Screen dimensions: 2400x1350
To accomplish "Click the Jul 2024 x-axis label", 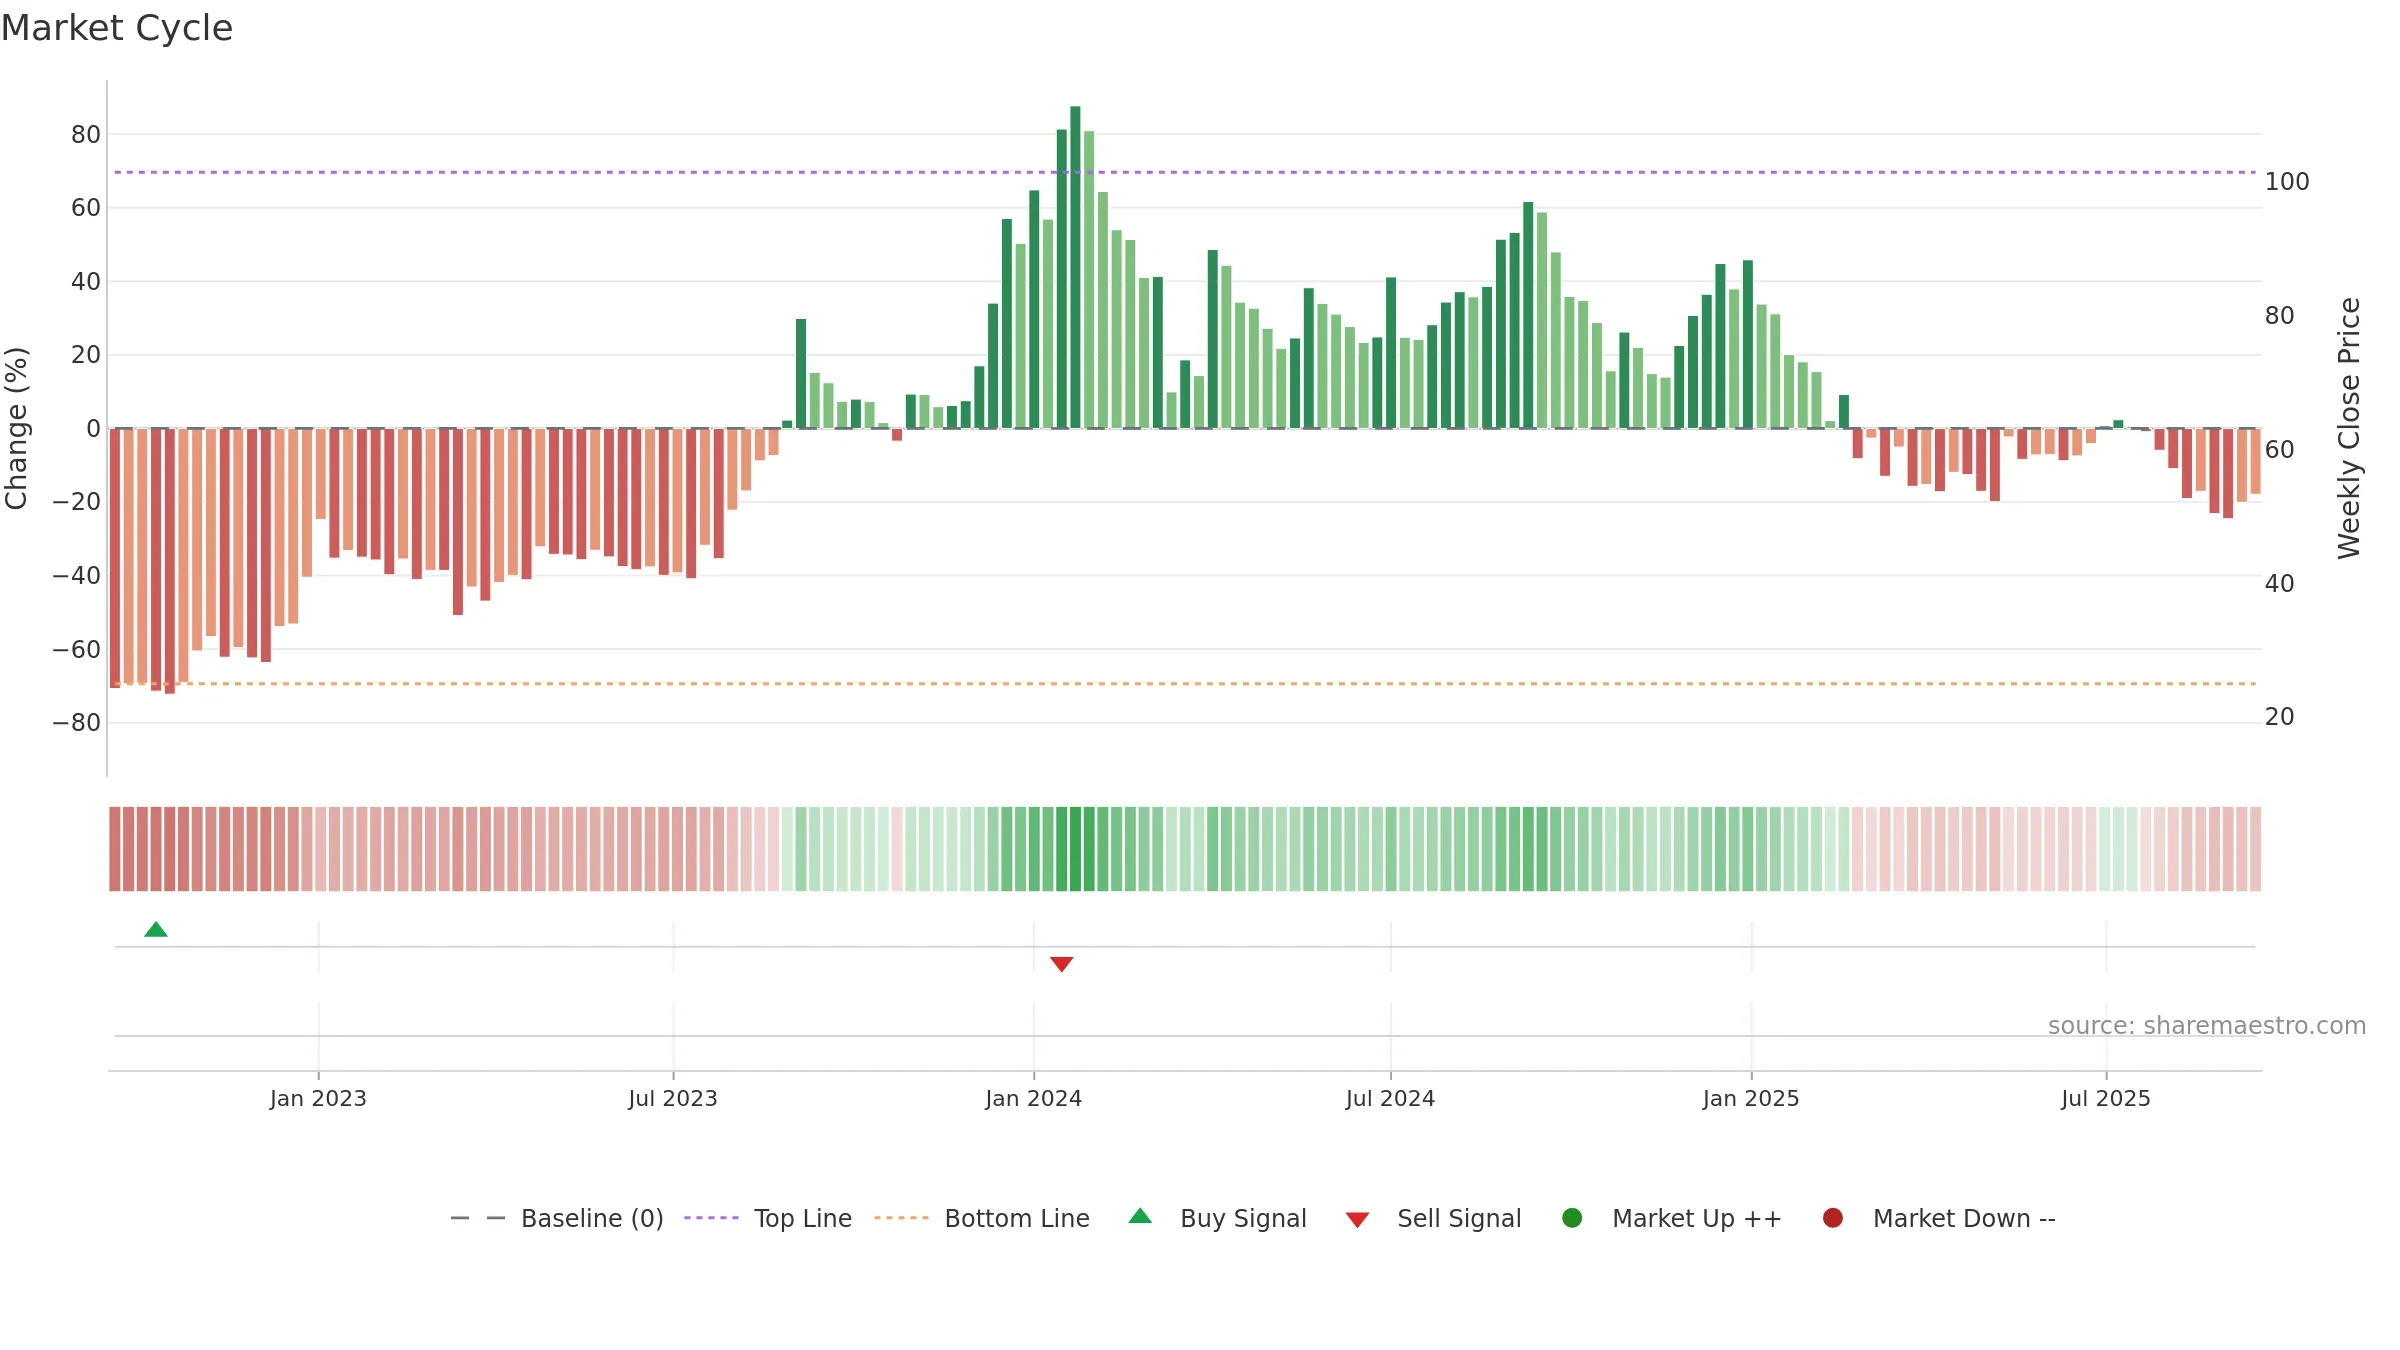I will click(x=1390, y=1099).
